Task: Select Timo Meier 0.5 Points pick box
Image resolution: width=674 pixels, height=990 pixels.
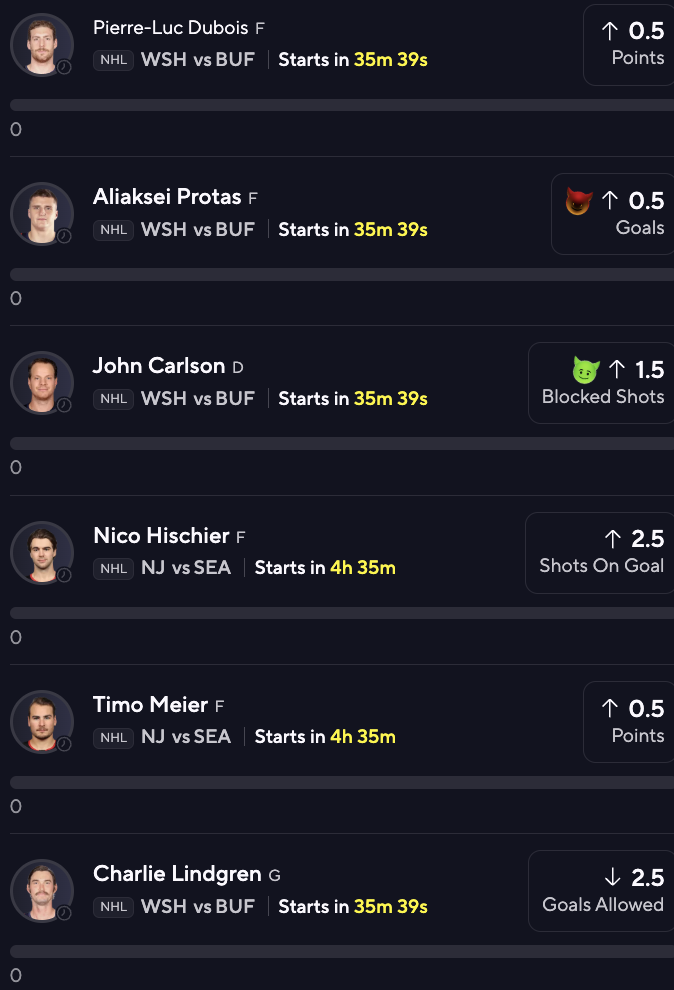Action: pyautogui.click(x=629, y=722)
